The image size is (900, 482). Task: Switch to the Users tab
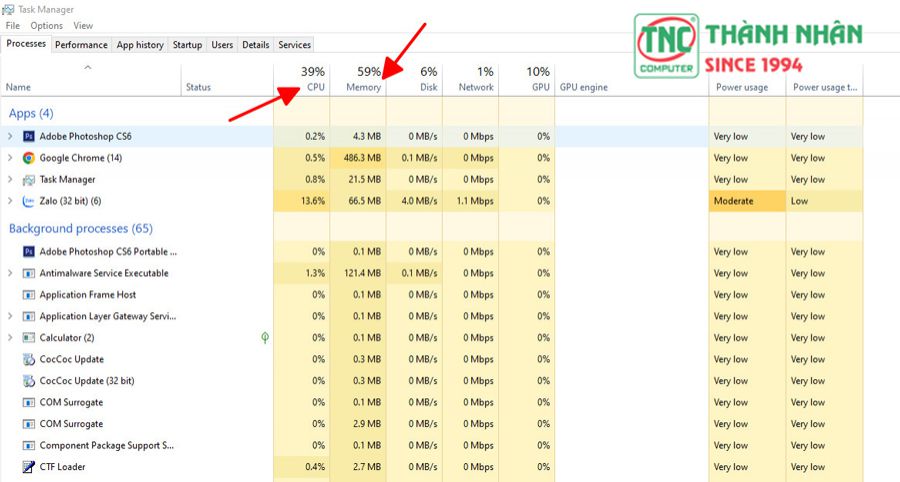[222, 45]
